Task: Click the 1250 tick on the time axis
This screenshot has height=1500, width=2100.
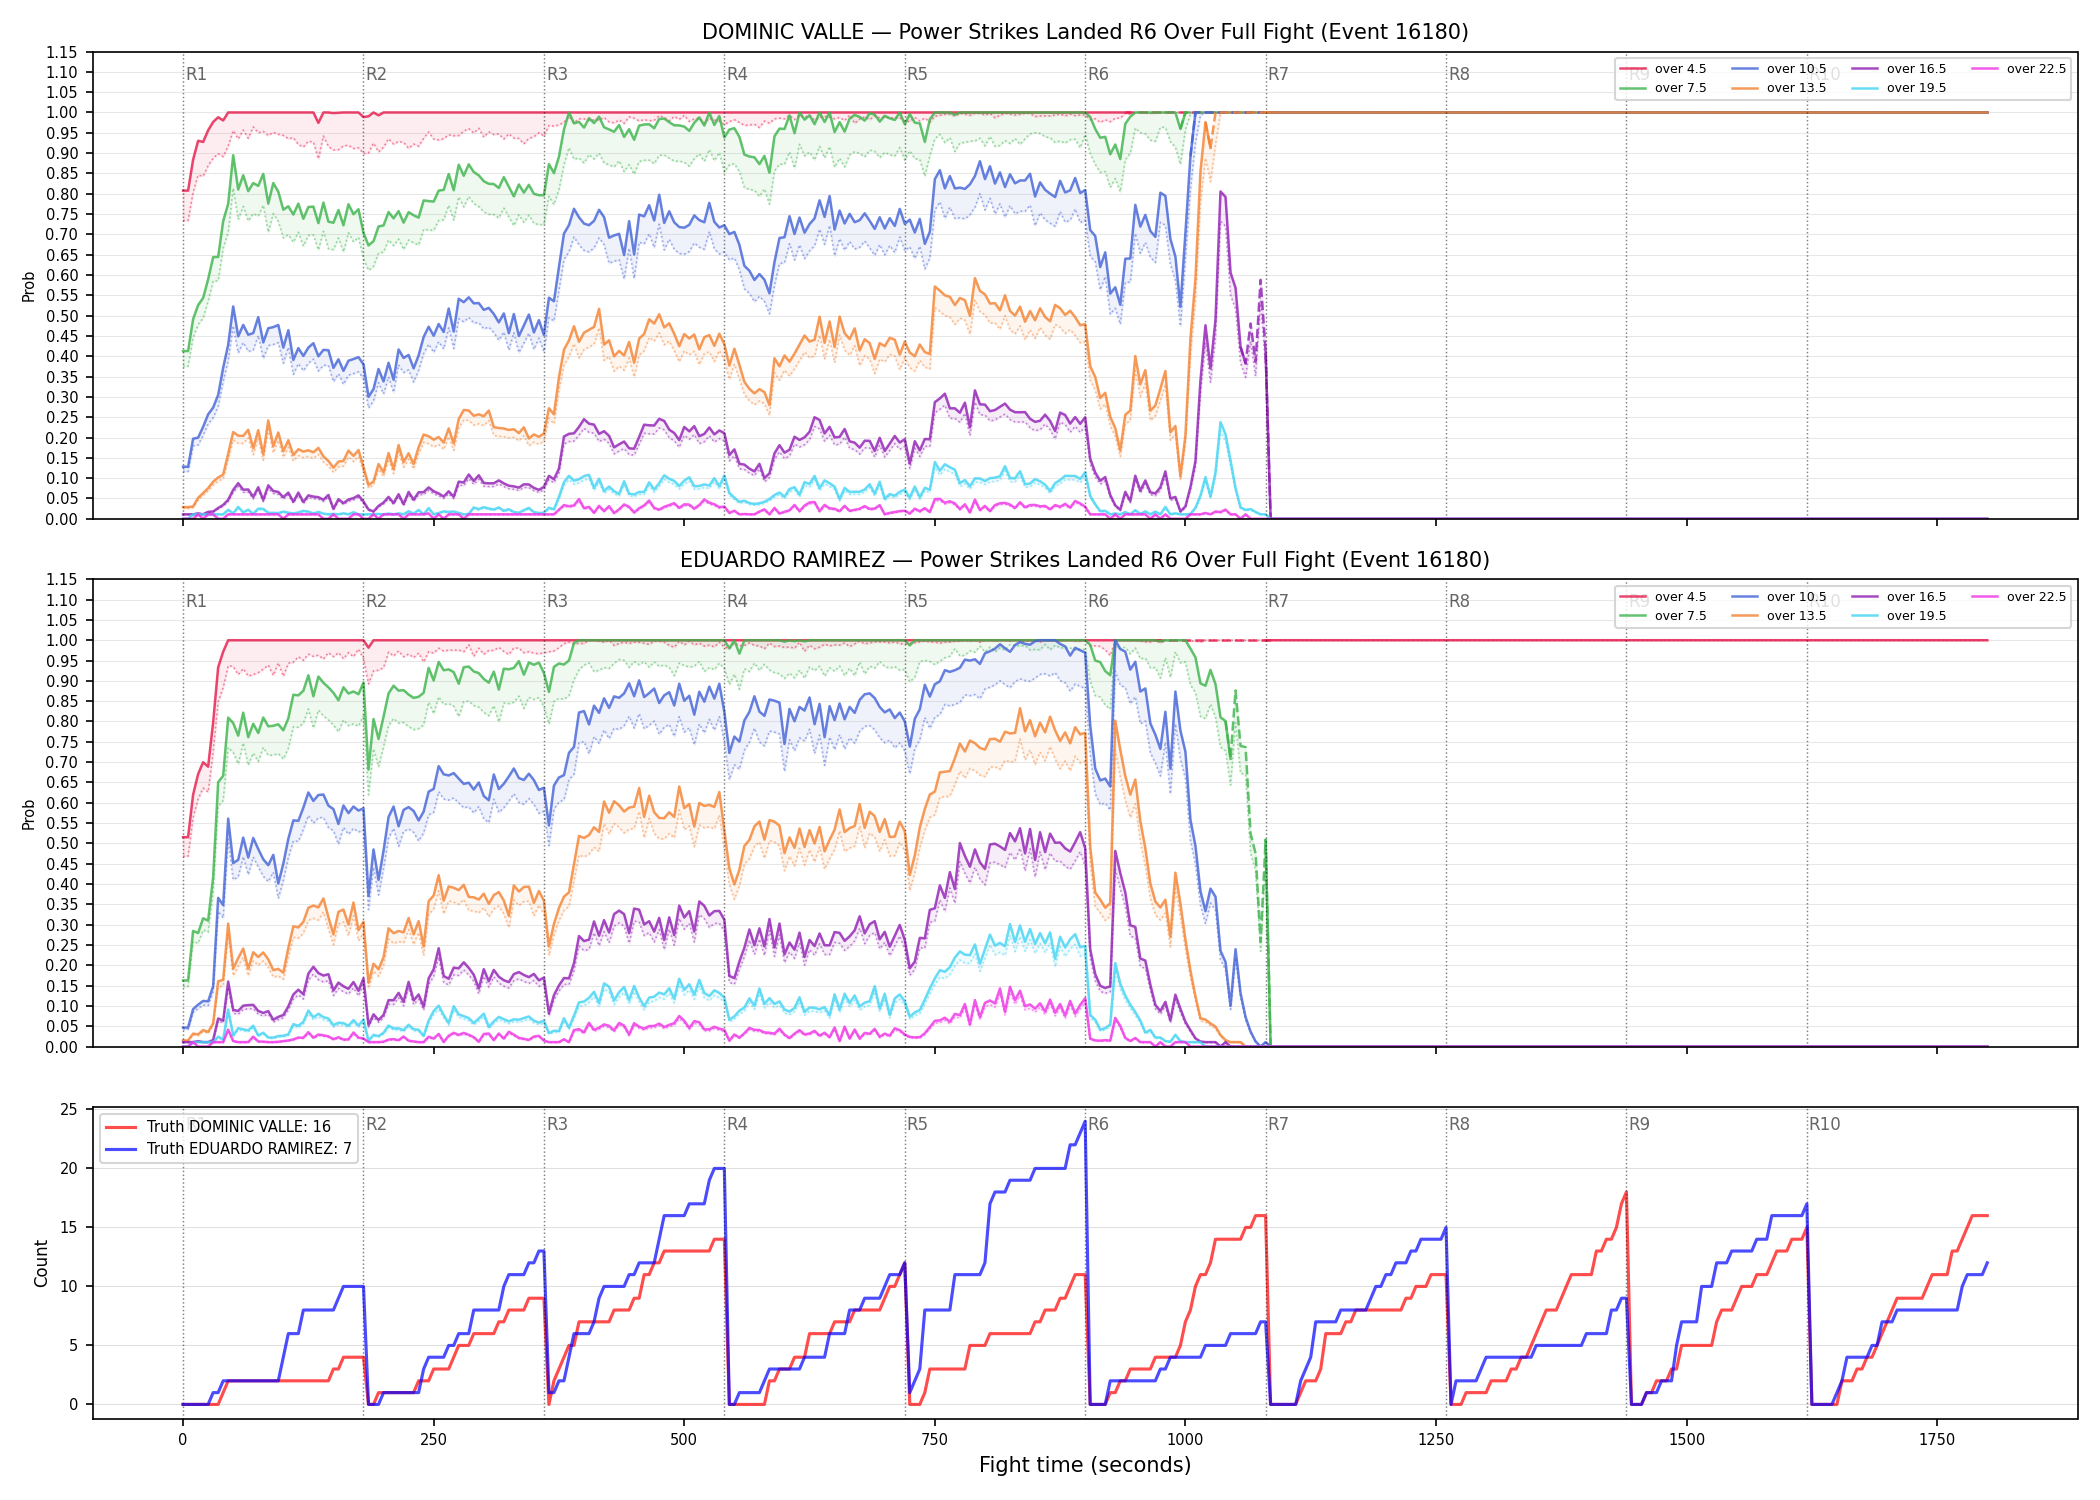Action: point(1436,1440)
